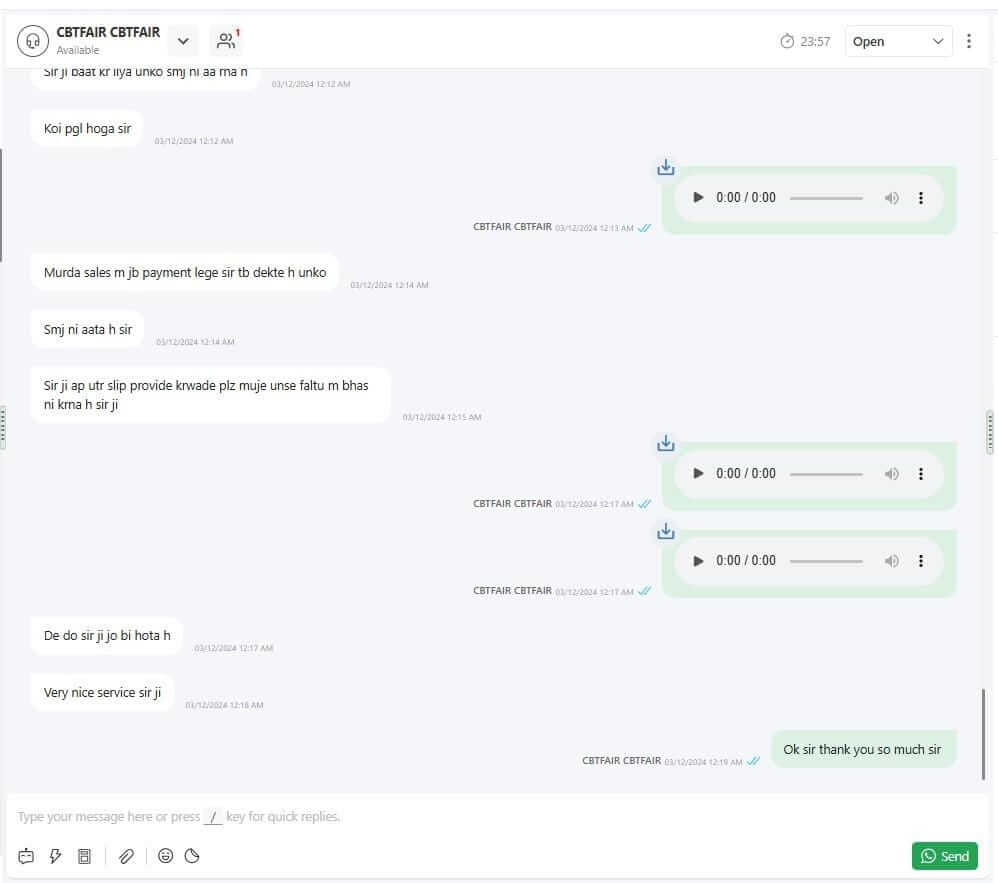Image resolution: width=998 pixels, height=883 pixels.
Task: Click the Available status text
Action: click(x=78, y=50)
